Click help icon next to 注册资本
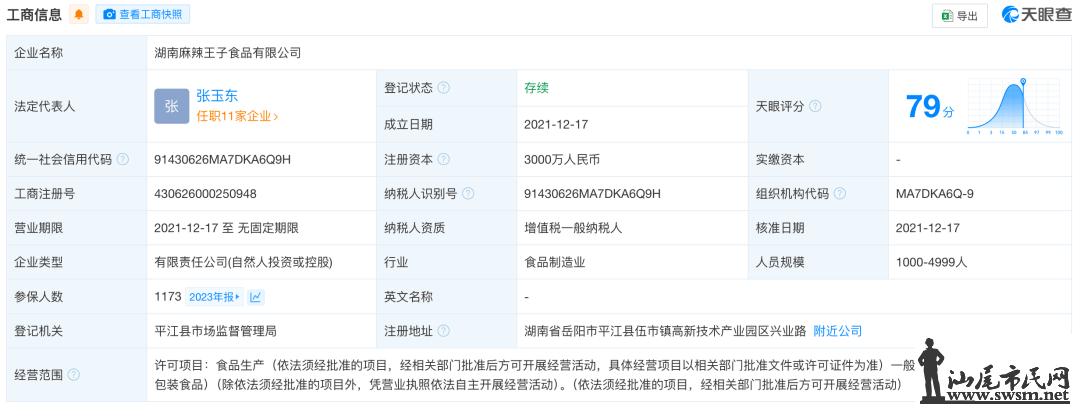Image resolution: width=1080 pixels, height=409 pixels. tap(444, 159)
